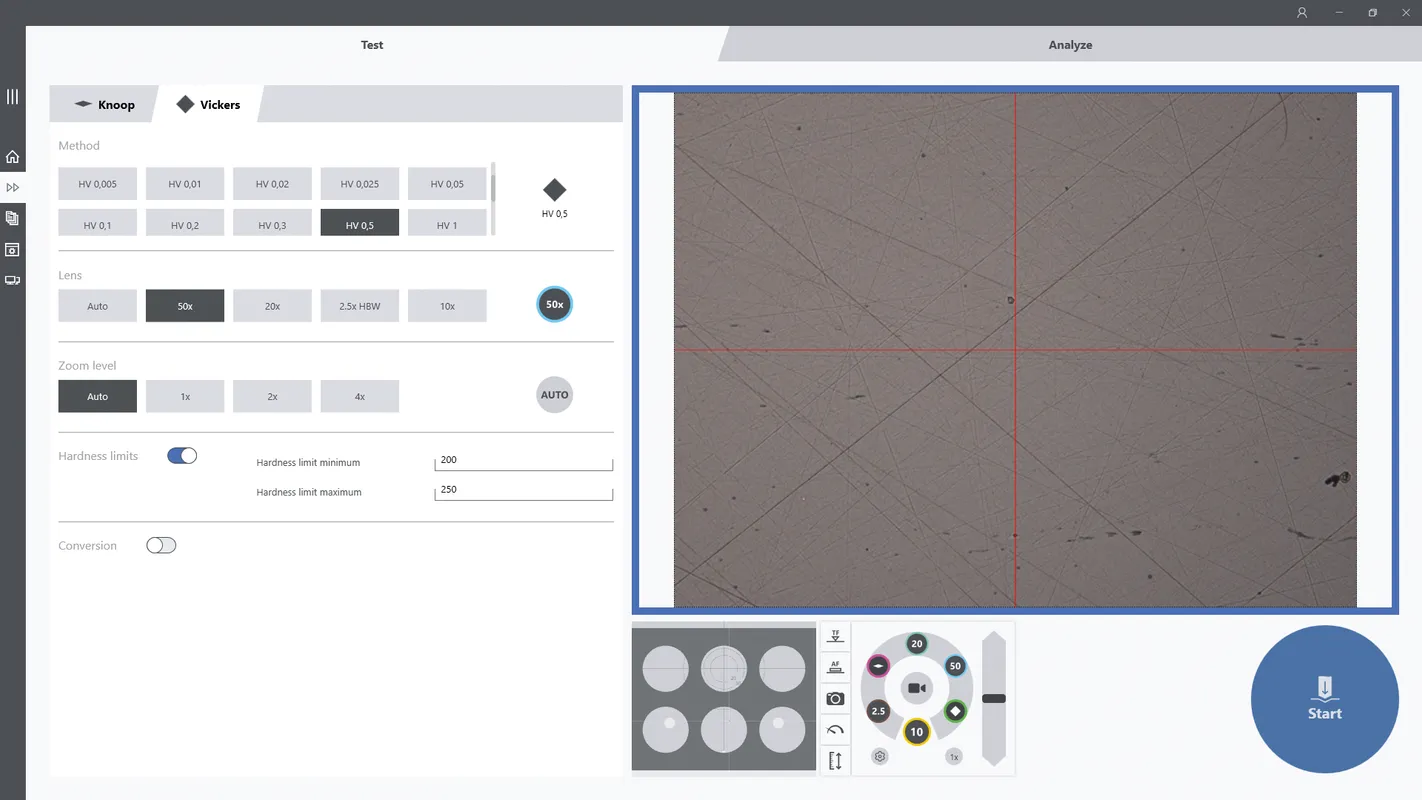
Task: Choose method HV 0,05
Action: (447, 184)
